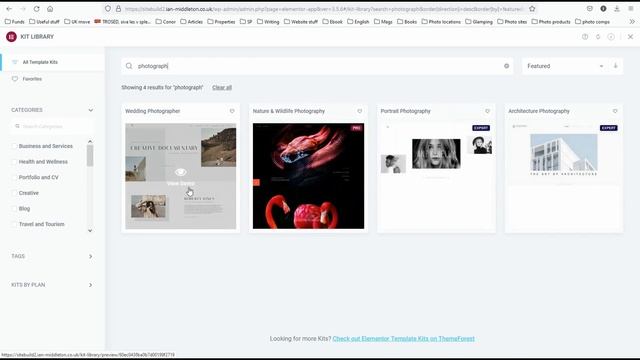The width and height of the screenshot is (640, 360).
Task: Open the Nature & Wildlife Photography title
Action: pos(289,111)
